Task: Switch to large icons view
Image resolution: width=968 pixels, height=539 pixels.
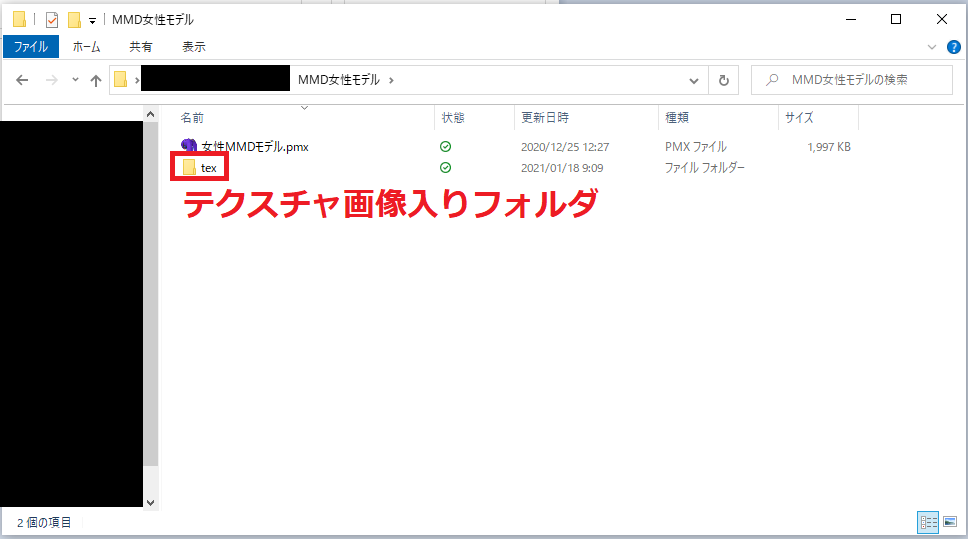Action: tap(949, 522)
